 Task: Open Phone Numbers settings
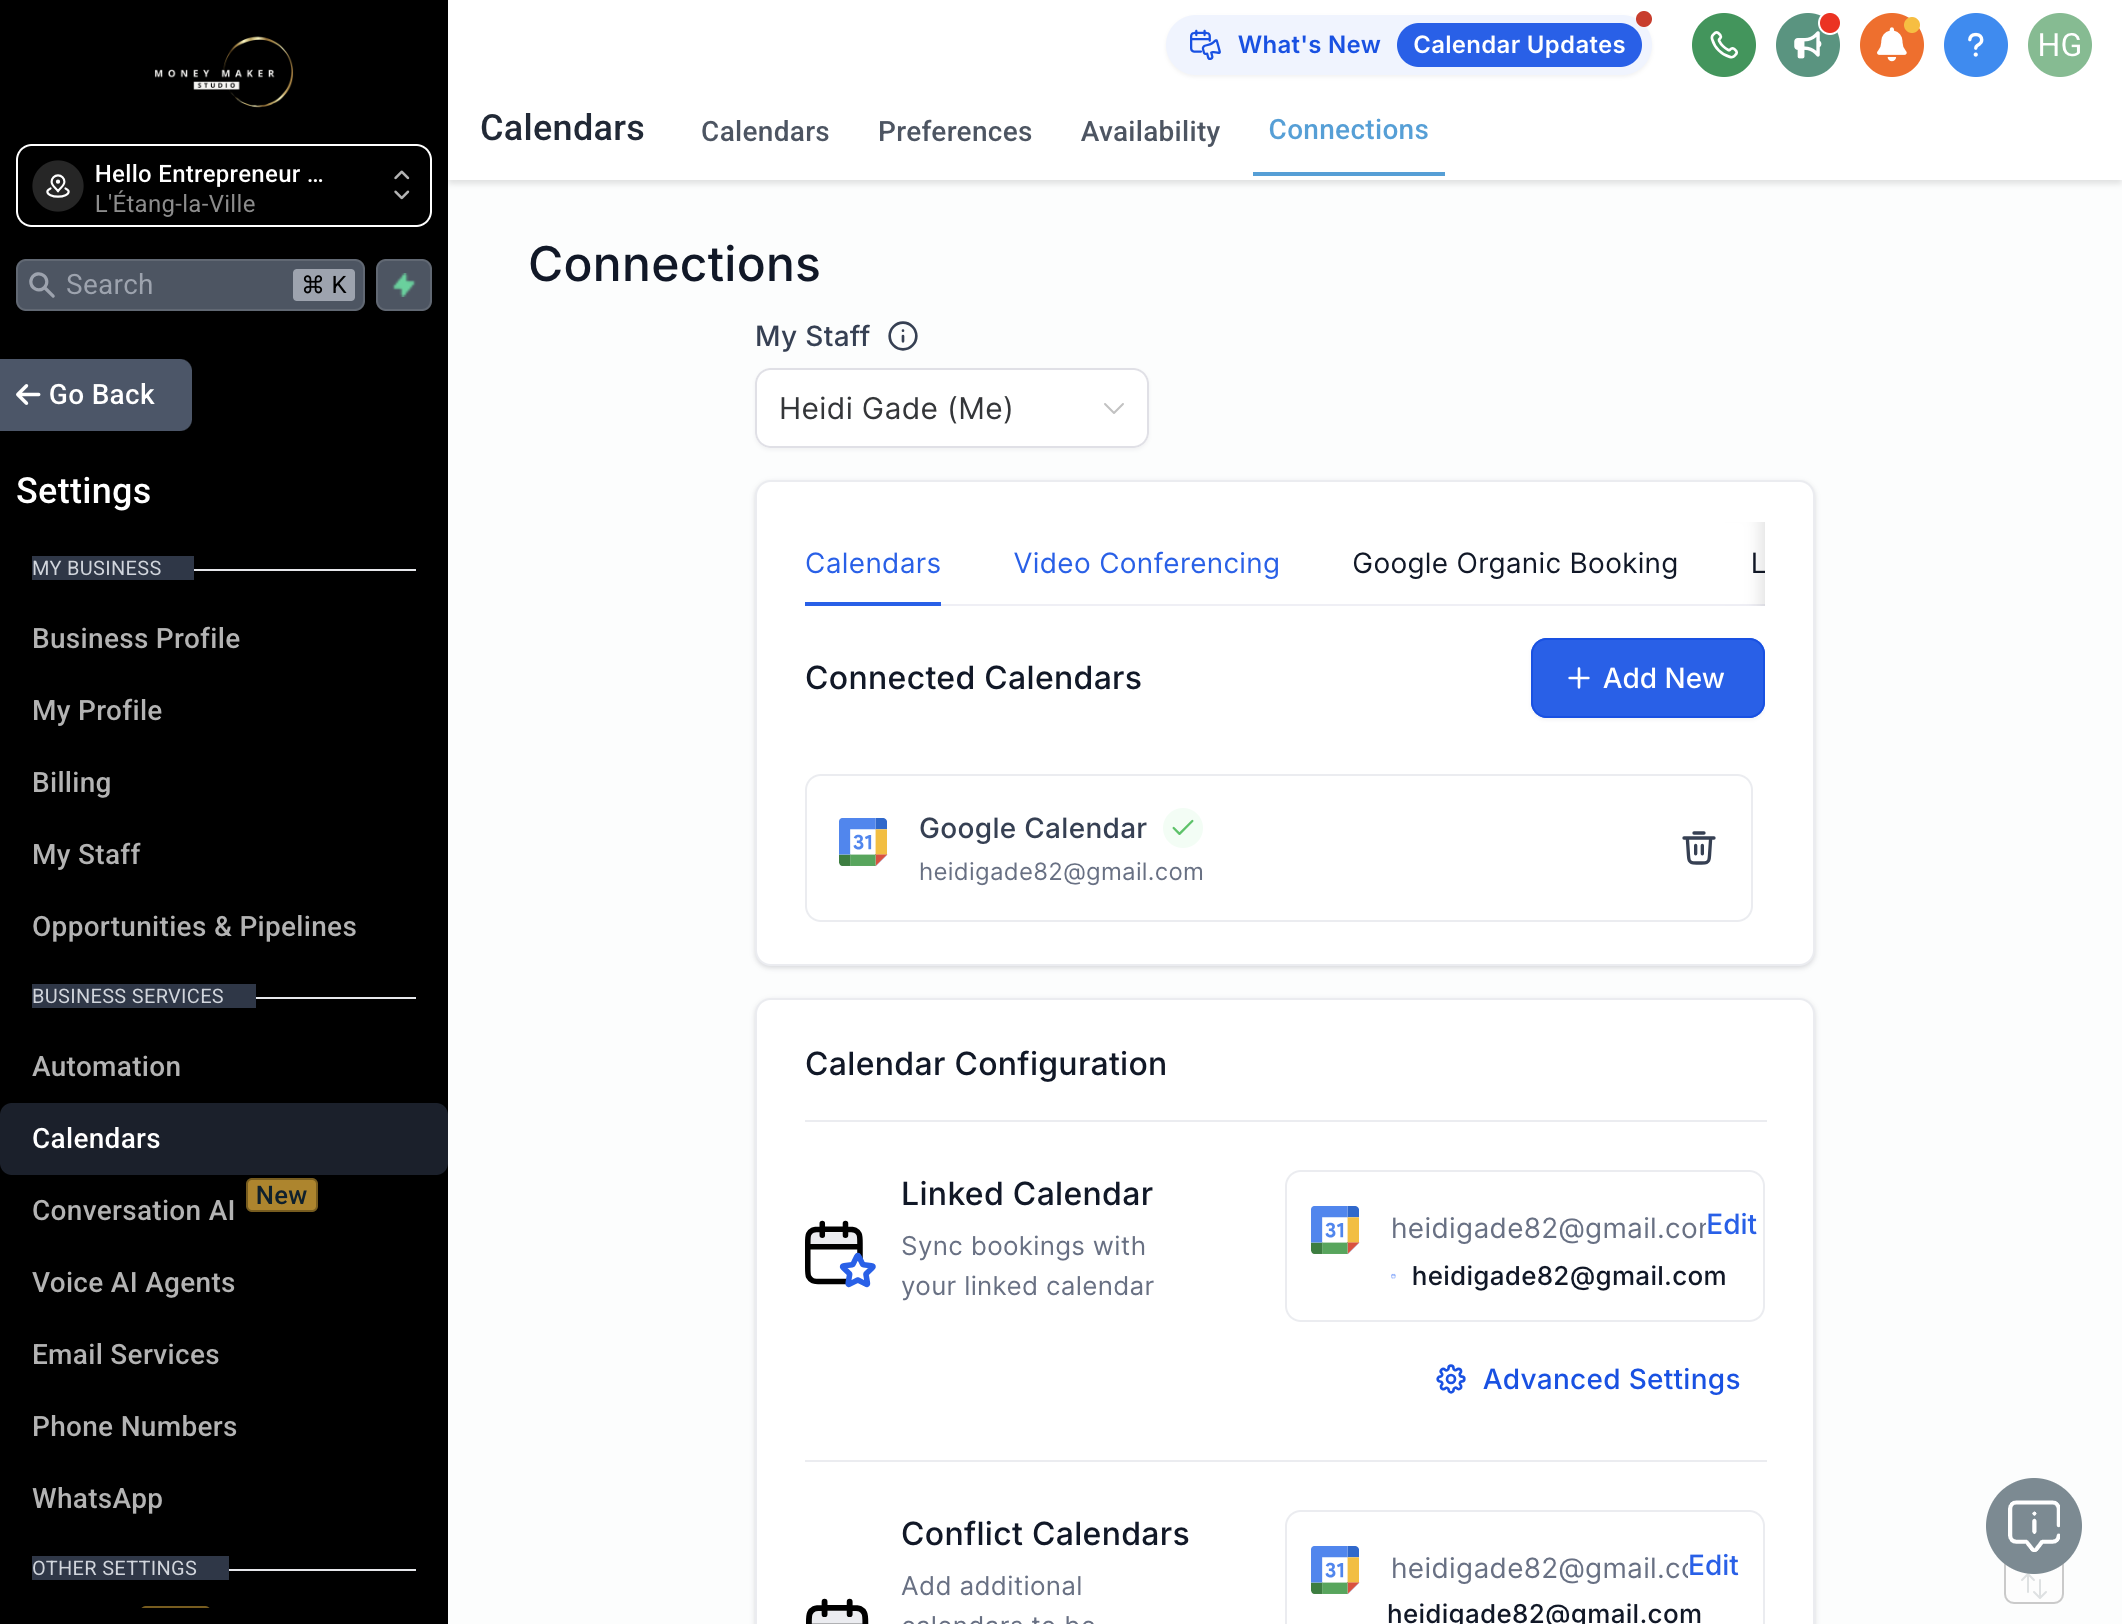pos(134,1426)
